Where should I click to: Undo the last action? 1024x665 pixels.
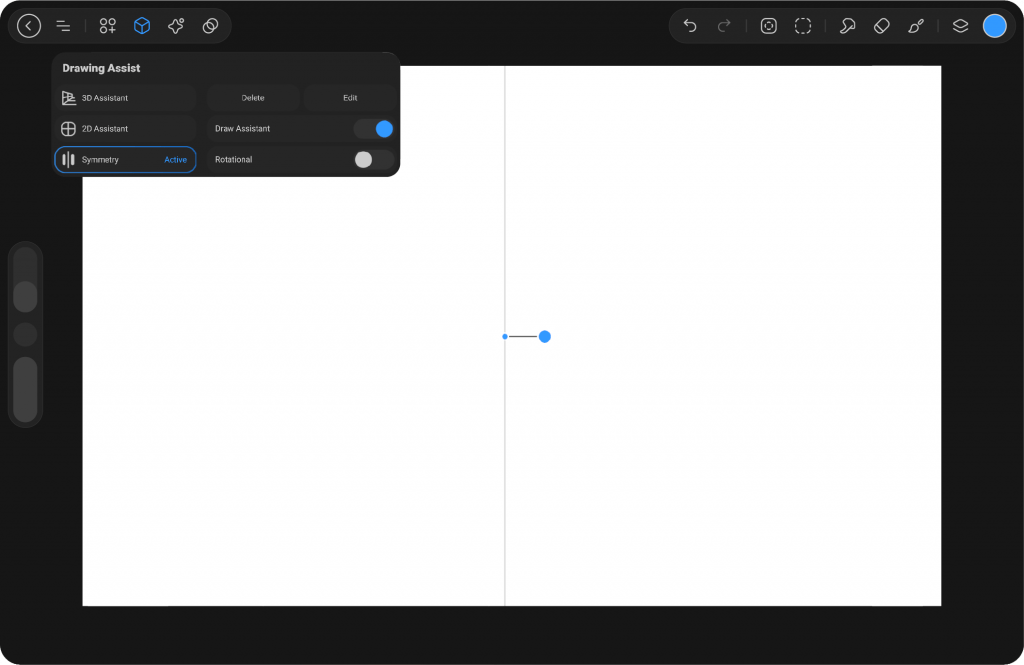pyautogui.click(x=690, y=26)
